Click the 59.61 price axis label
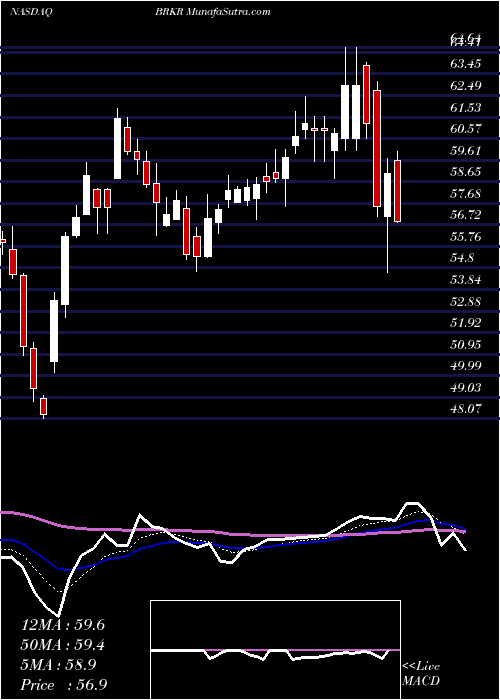 pos(466,150)
